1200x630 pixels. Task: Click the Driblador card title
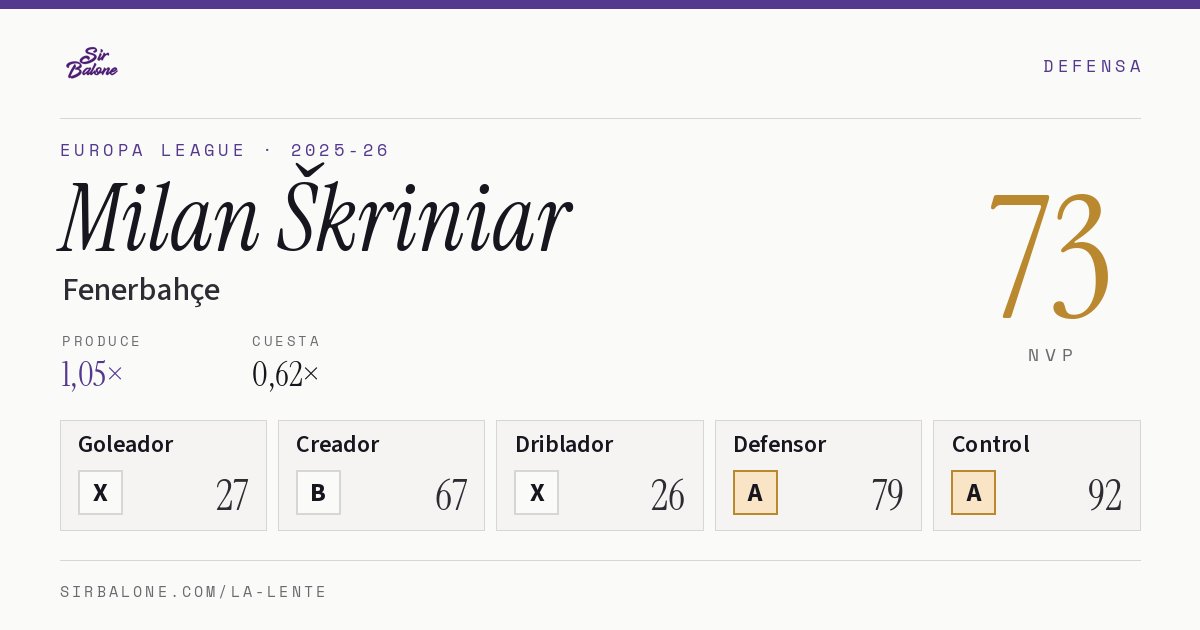point(564,444)
